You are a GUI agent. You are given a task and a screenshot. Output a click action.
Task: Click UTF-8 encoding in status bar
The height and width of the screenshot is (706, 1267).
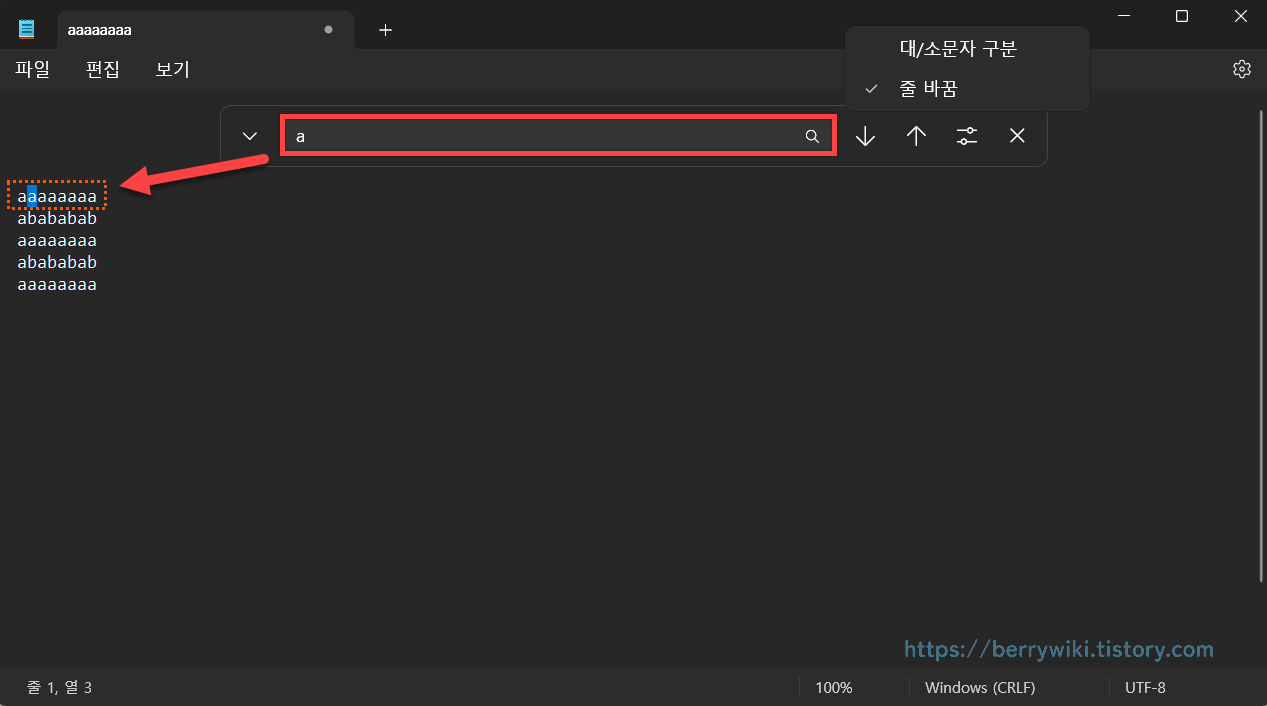(x=1146, y=688)
